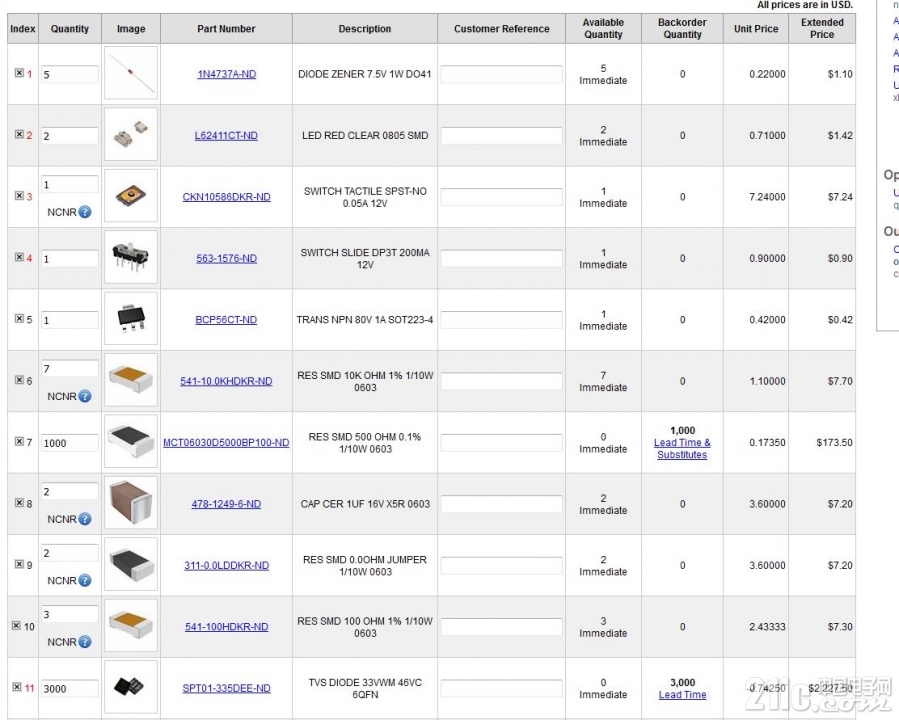Delete row 6 with its X icon
The width and height of the screenshot is (899, 720).
pos(19,379)
